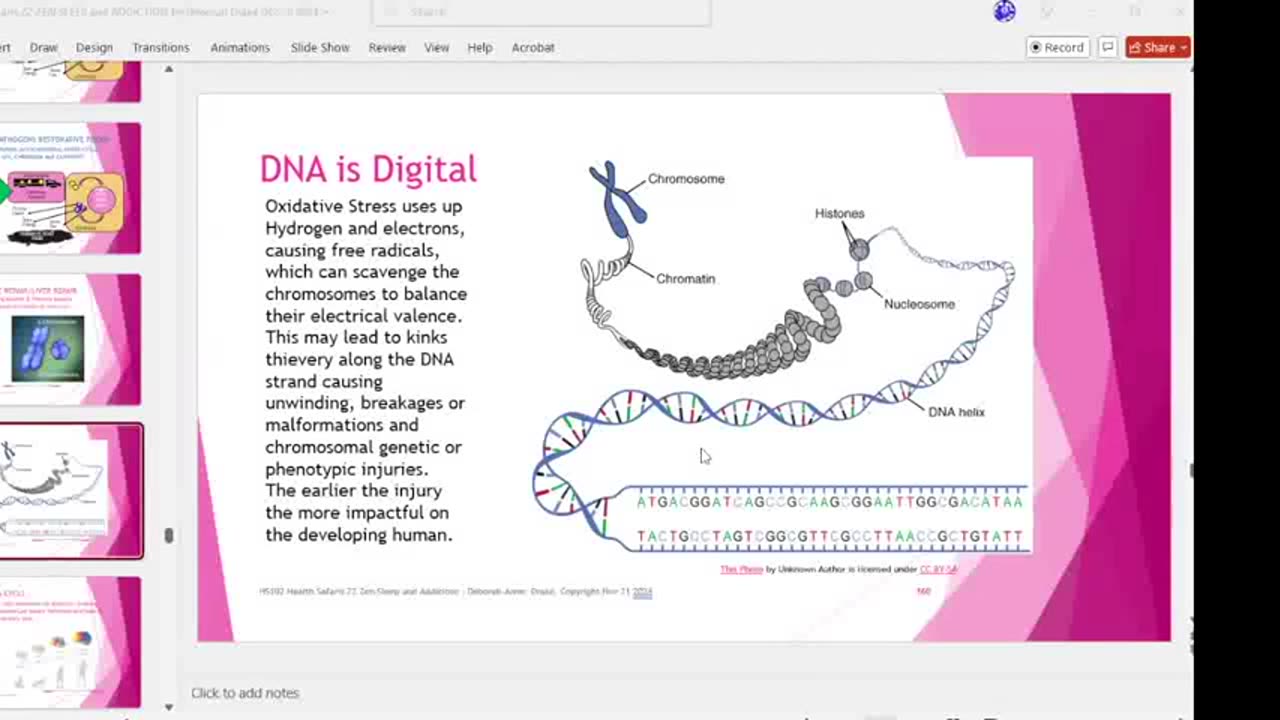
Task: Click the 'DNA helix' label
Action: click(x=956, y=412)
